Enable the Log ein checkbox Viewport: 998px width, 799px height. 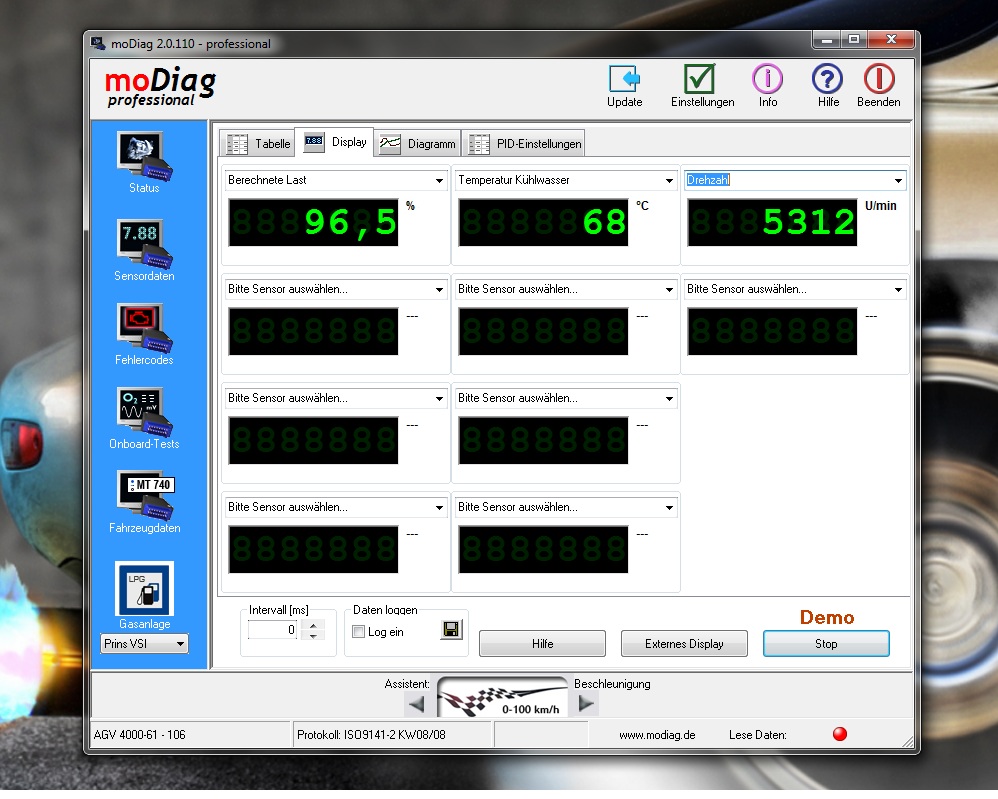tap(359, 632)
